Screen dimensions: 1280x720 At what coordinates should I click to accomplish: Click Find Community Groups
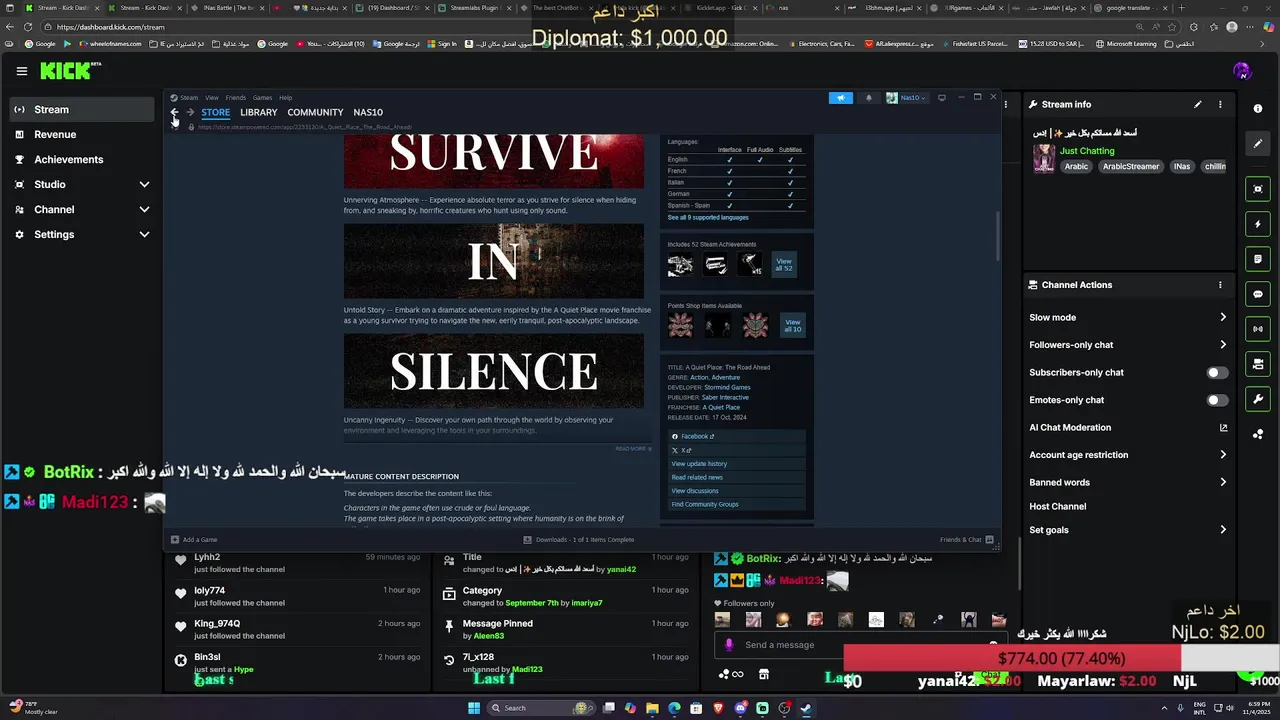(737, 504)
